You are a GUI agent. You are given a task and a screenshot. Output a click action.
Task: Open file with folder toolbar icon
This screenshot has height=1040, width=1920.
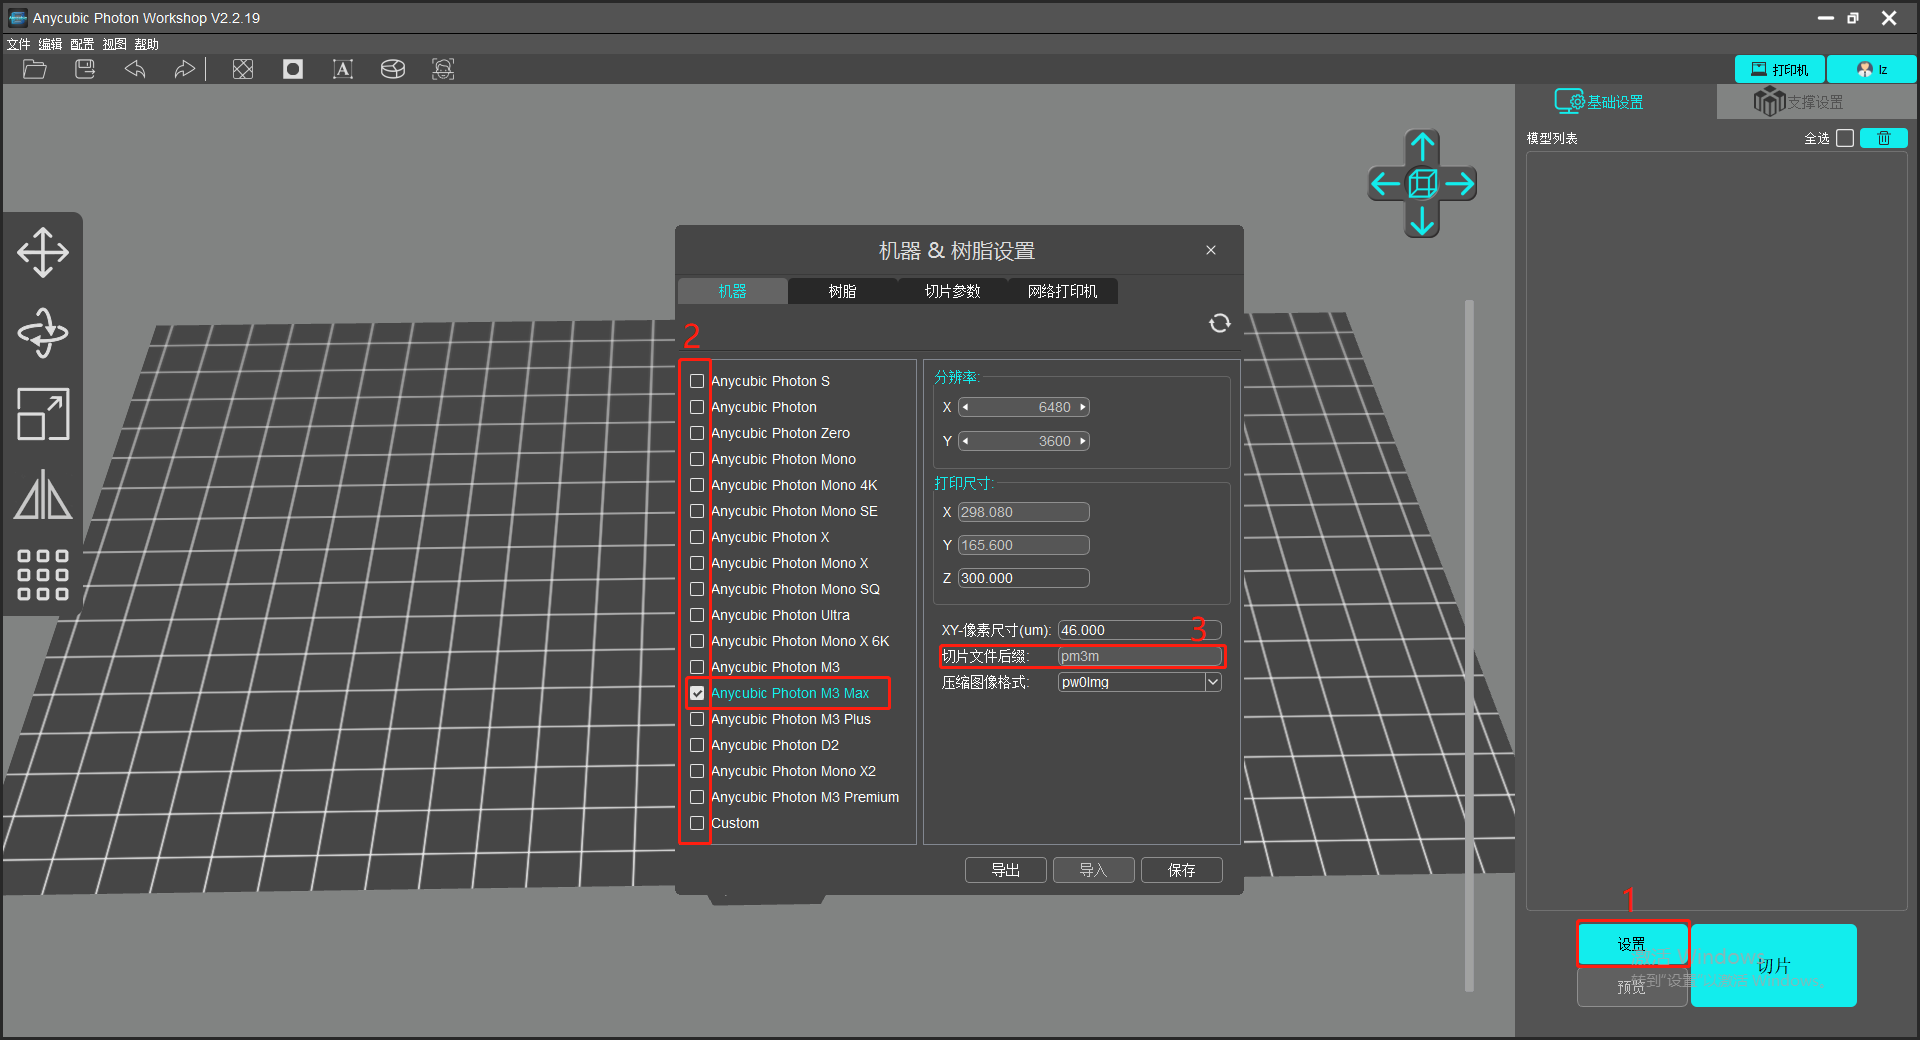(x=35, y=69)
